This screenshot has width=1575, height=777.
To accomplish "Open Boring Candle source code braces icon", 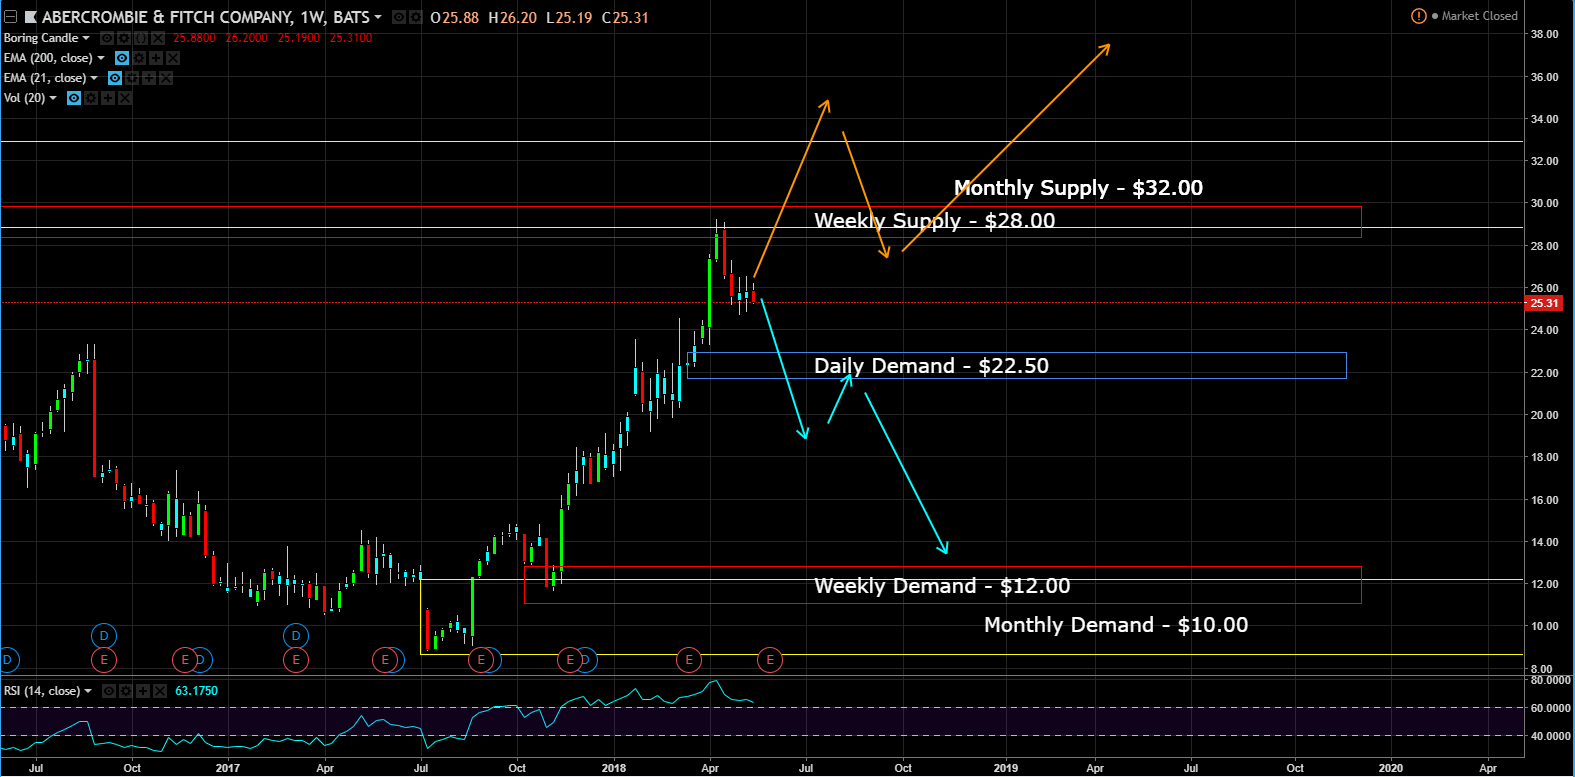I will [141, 38].
